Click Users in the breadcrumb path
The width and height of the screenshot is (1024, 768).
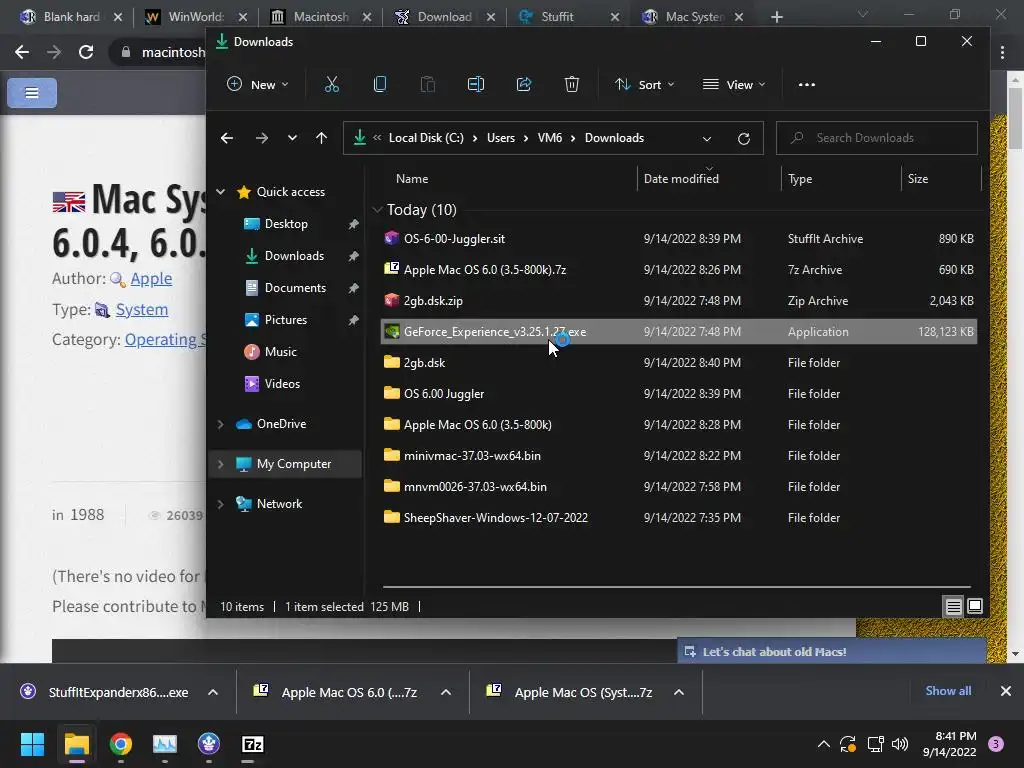pos(501,138)
